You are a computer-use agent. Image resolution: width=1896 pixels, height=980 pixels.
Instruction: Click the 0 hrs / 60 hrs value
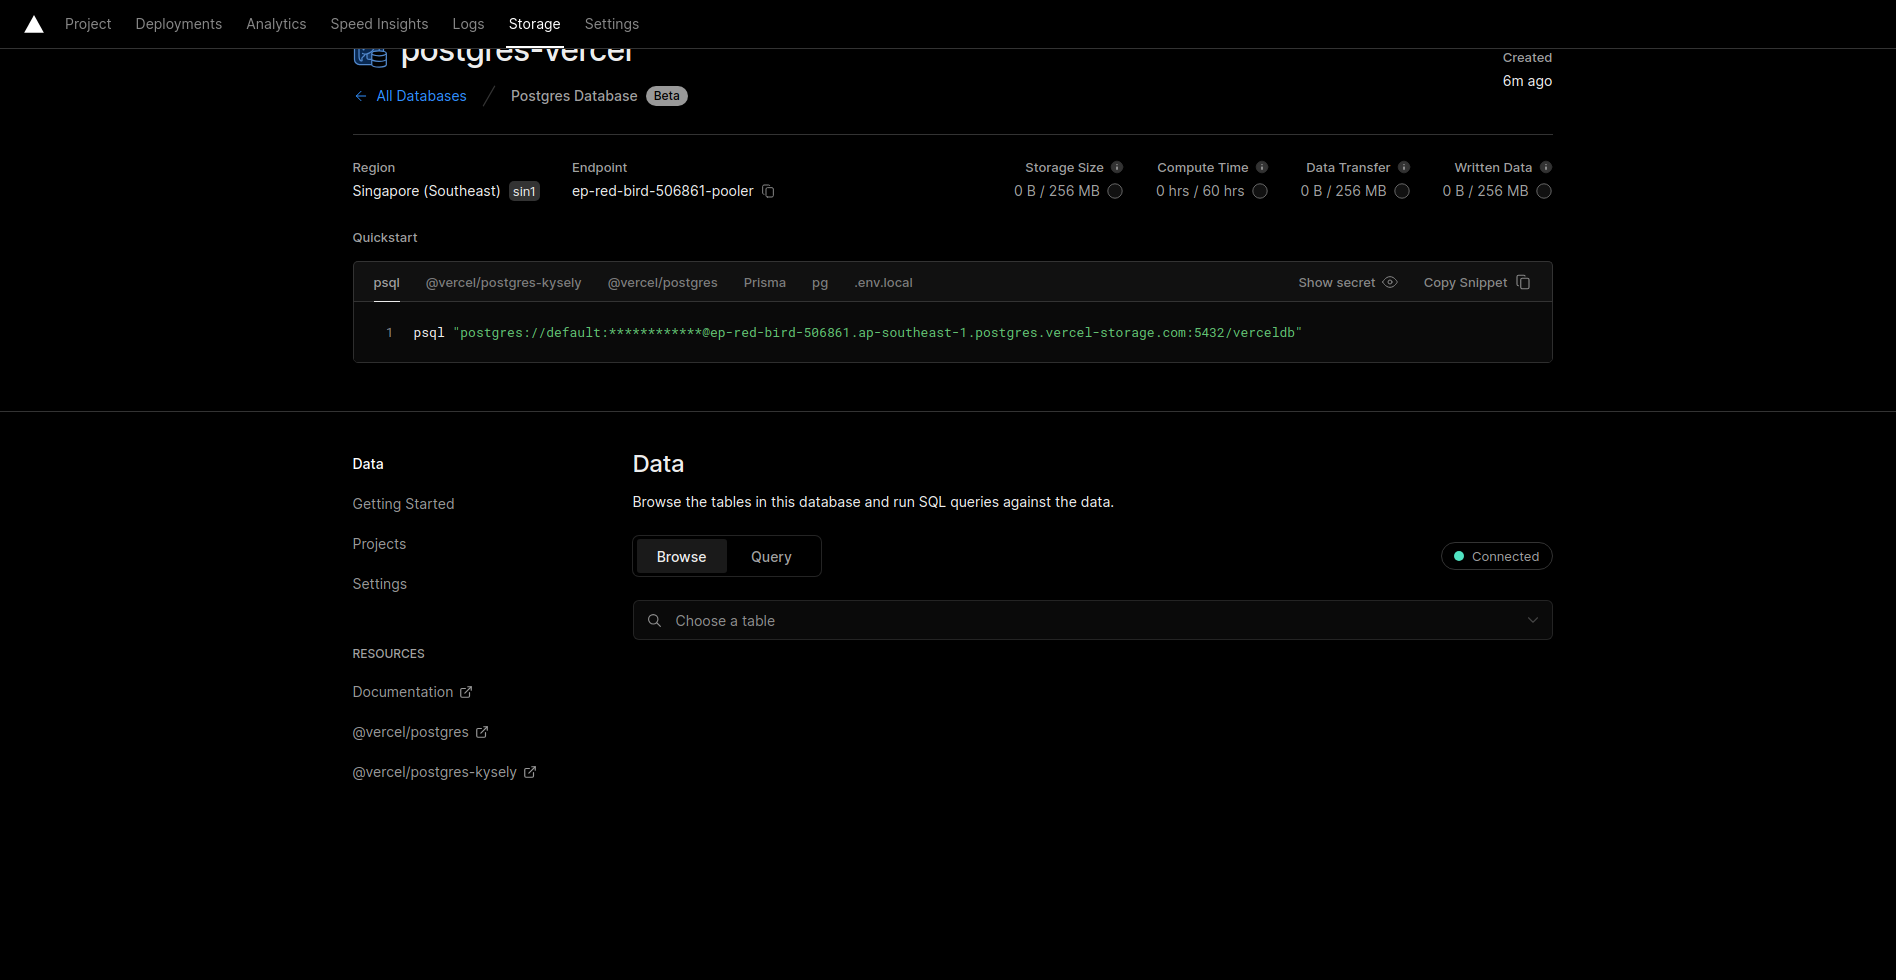click(x=1200, y=191)
